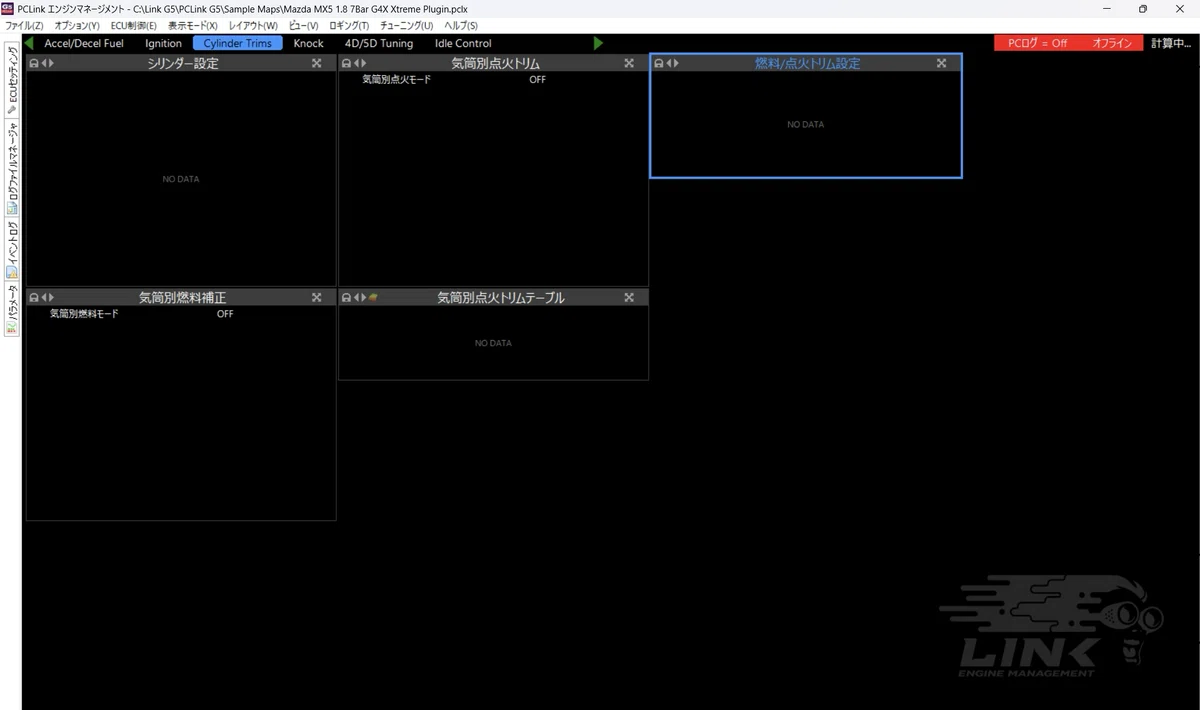Toggle the 気筒別燃料モード OFF setting
The image size is (1200, 710).
click(x=225, y=313)
